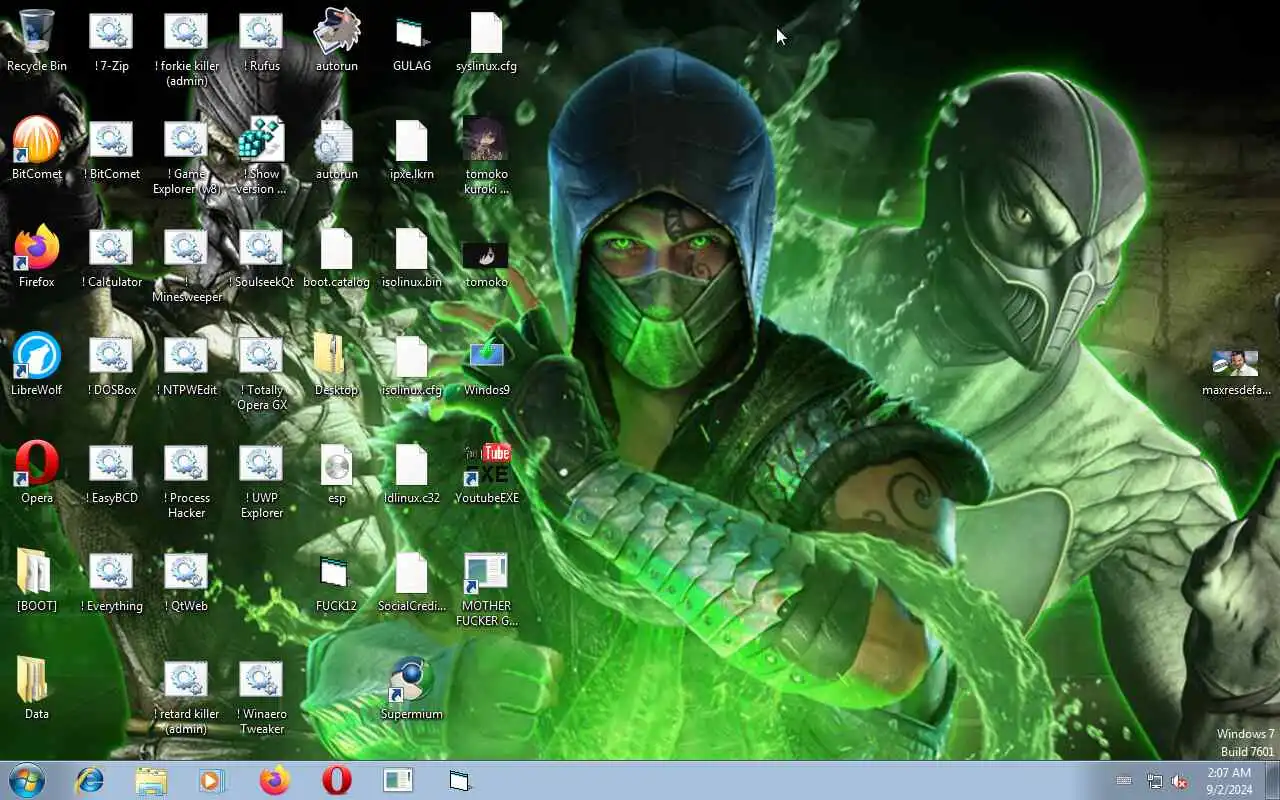Select the GULAG desktop icon
This screenshot has height=800, width=1280.
[411, 41]
